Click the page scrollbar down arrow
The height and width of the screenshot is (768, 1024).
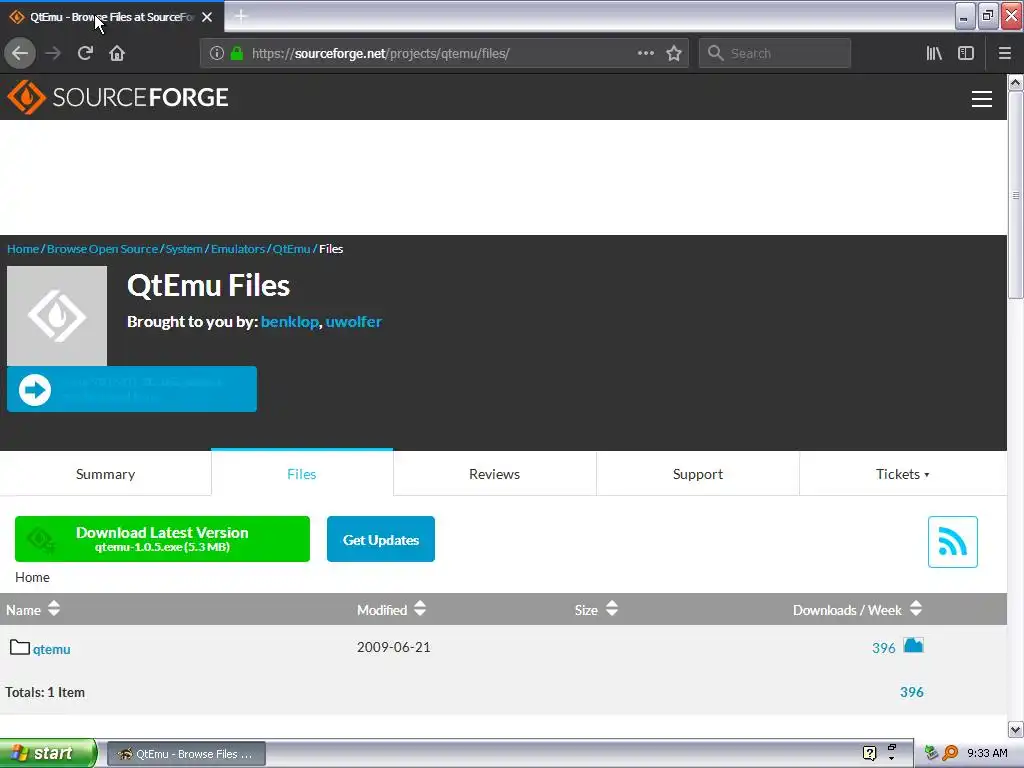click(x=1016, y=729)
